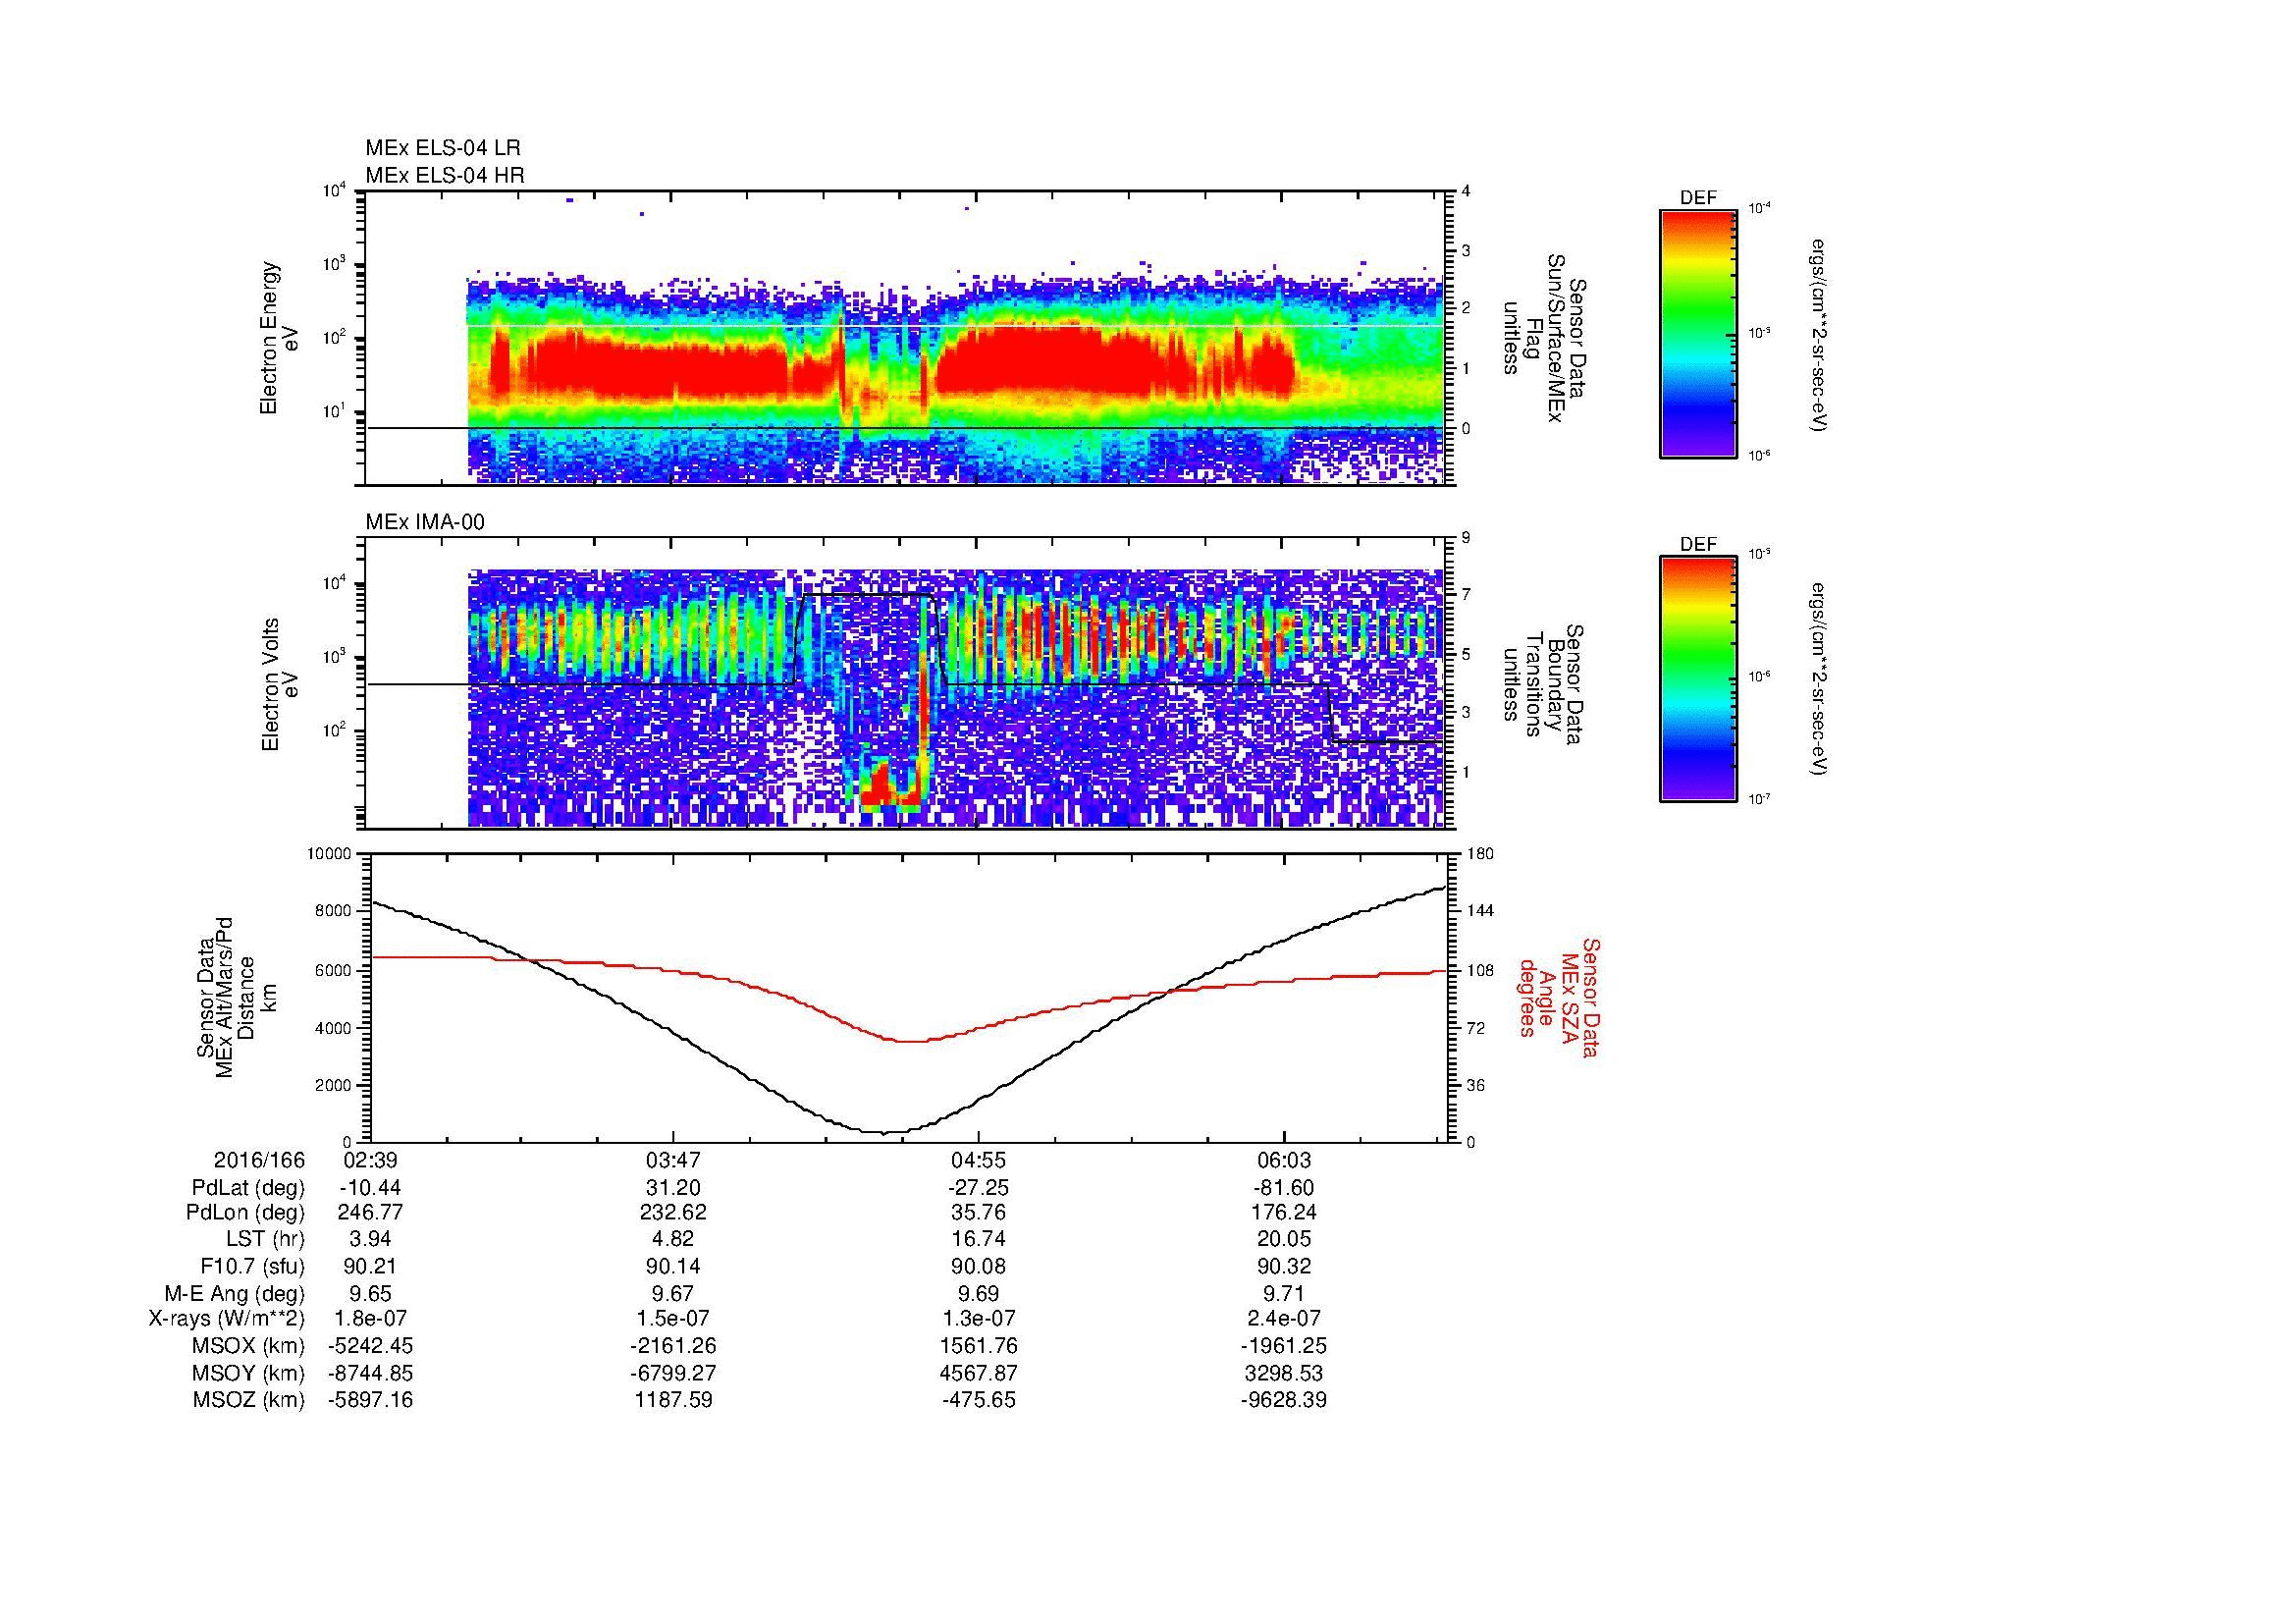Click the MSOZ value 1187.59
The image size is (2296, 1623).
tap(674, 1400)
